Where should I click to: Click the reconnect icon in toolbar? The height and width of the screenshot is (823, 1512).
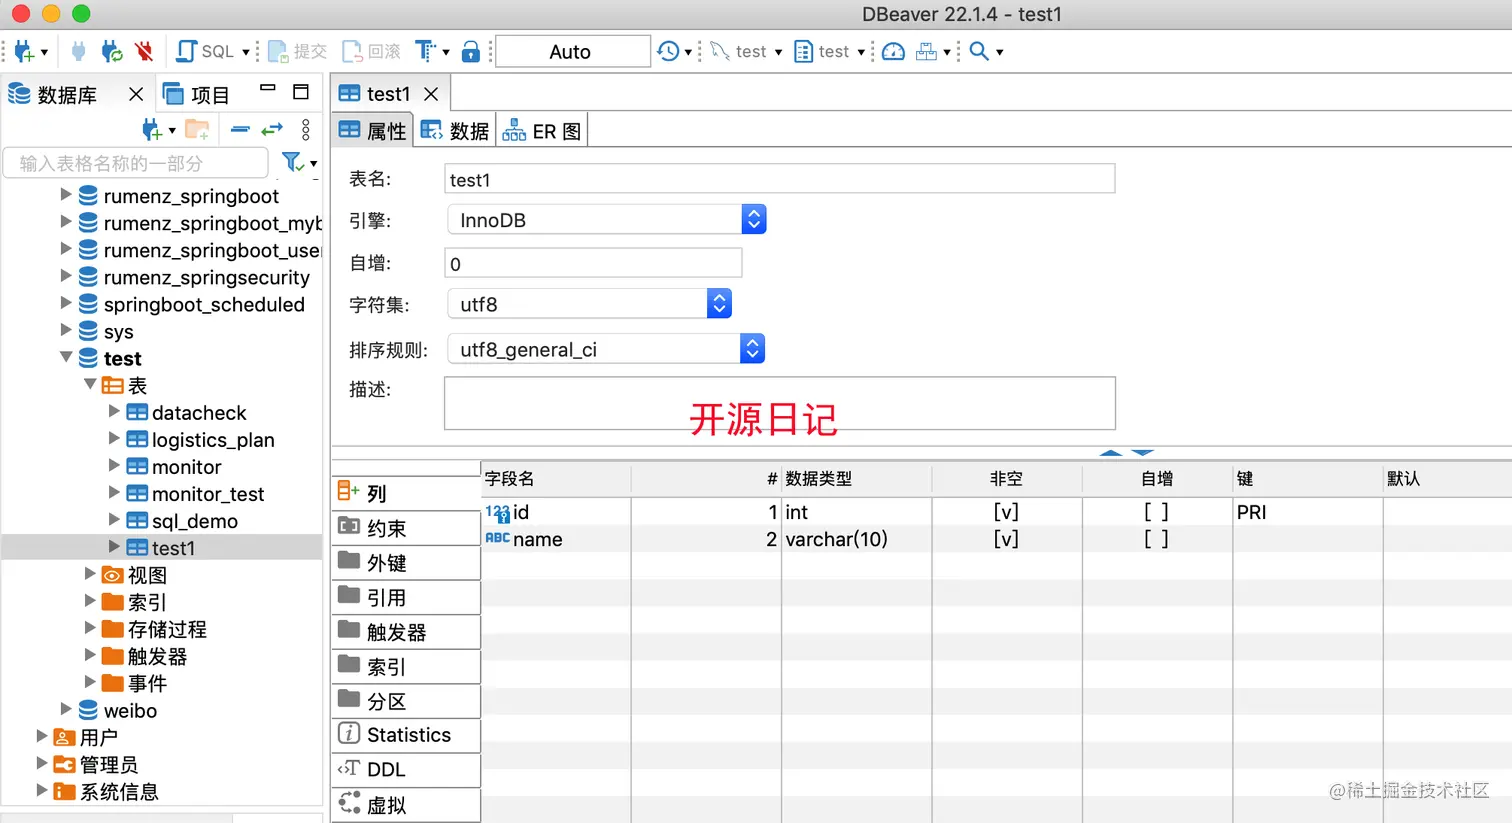(112, 51)
